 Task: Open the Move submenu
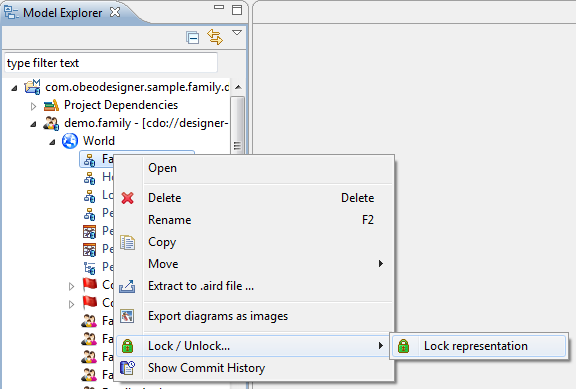255,264
